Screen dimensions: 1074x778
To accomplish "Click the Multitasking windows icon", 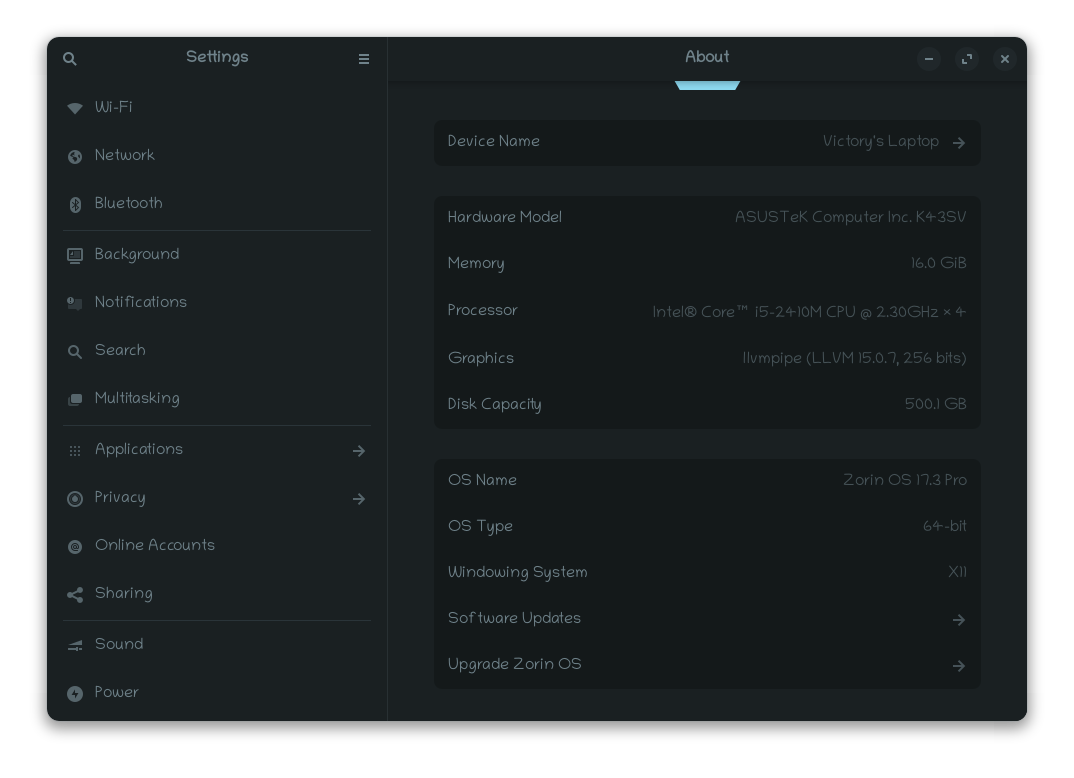I will pyautogui.click(x=75, y=399).
